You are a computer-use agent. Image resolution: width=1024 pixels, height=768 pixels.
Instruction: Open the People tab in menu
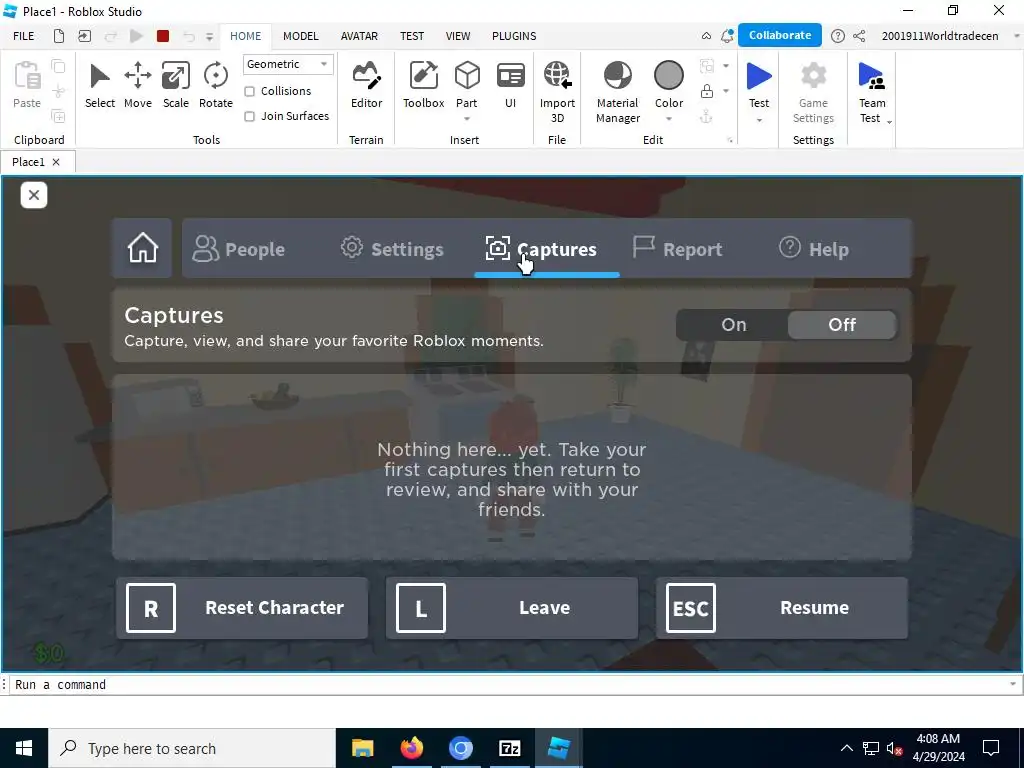(239, 249)
